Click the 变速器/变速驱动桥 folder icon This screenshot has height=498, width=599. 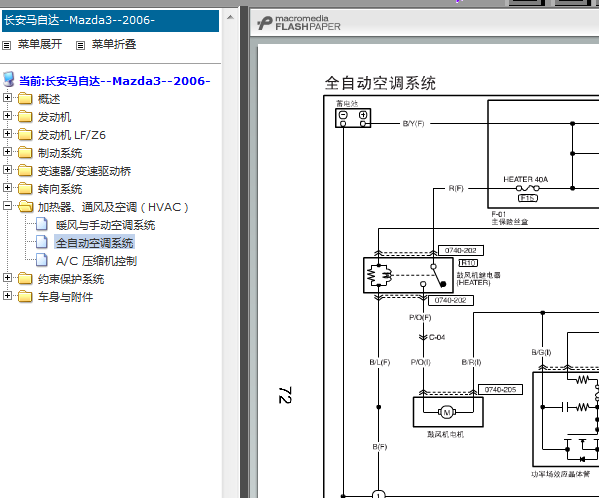click(x=25, y=170)
